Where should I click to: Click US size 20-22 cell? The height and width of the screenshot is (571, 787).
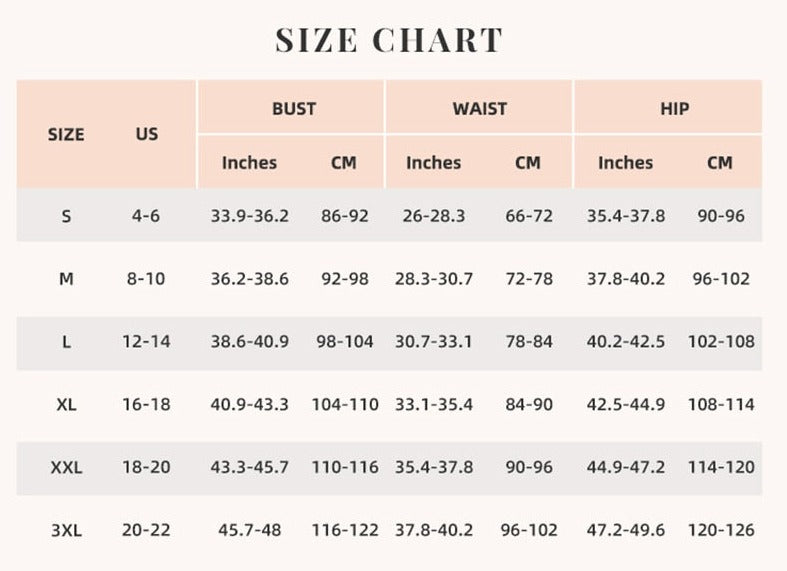coord(146,530)
